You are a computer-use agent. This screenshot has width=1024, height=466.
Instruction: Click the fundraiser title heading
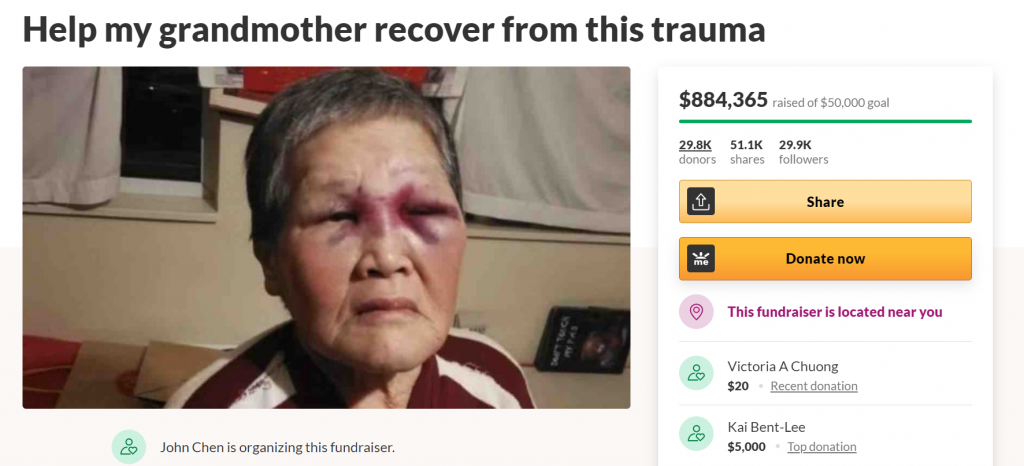(x=394, y=29)
